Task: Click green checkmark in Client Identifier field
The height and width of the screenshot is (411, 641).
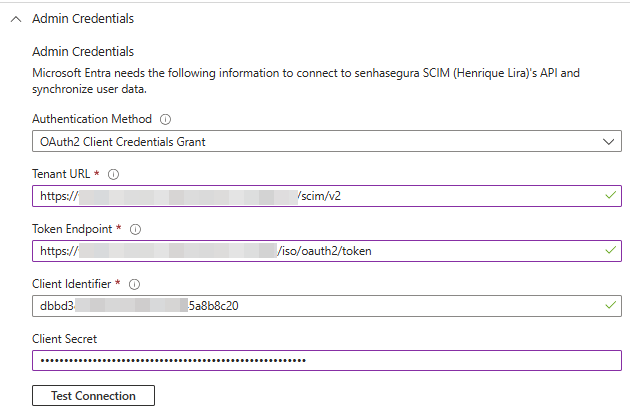Action: [610, 306]
